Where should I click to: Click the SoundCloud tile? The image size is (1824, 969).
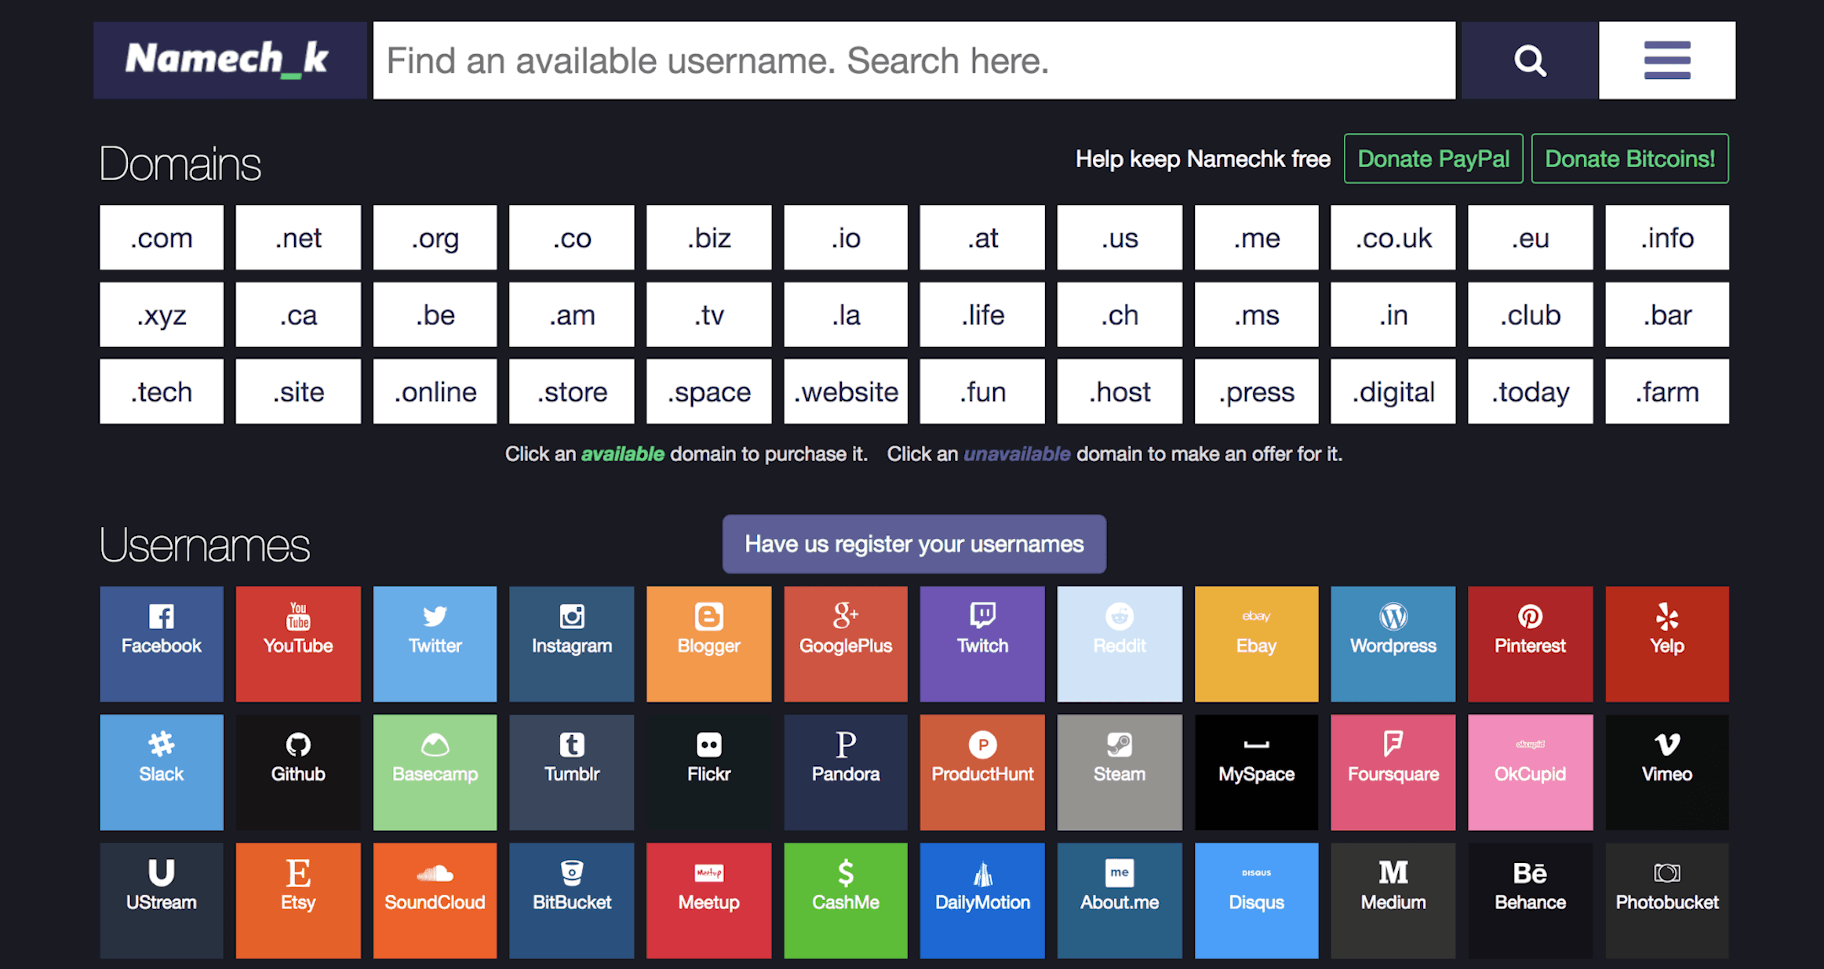click(435, 900)
